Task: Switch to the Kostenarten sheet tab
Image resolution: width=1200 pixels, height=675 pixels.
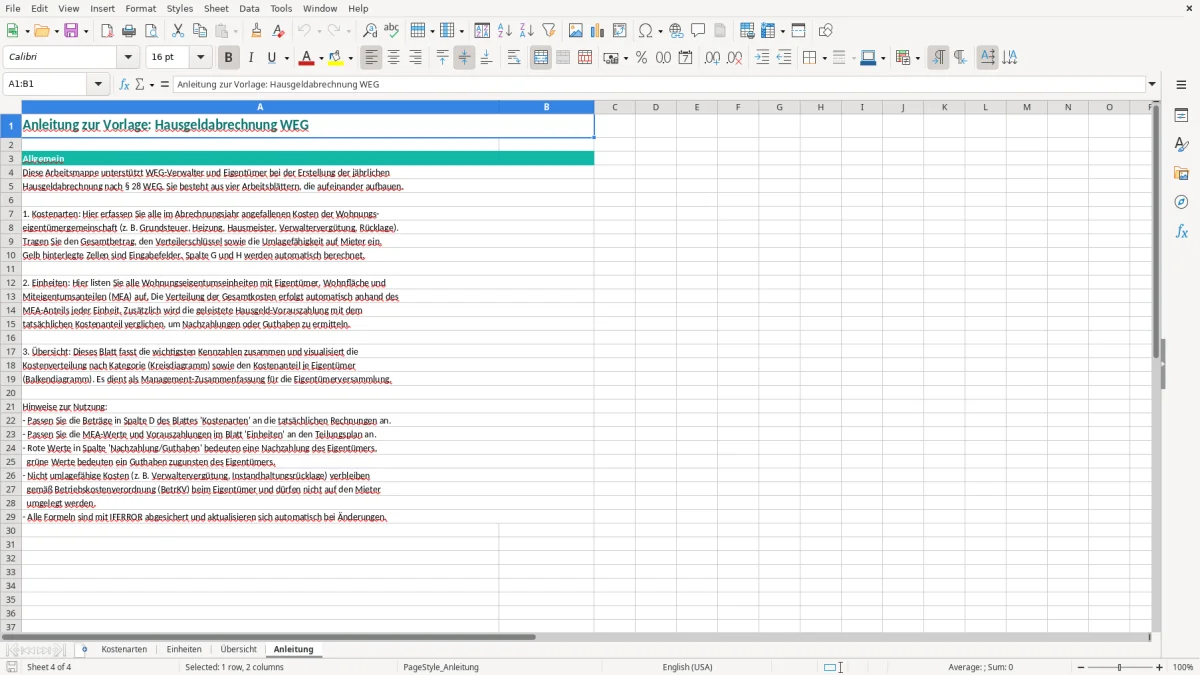Action: 124,649
